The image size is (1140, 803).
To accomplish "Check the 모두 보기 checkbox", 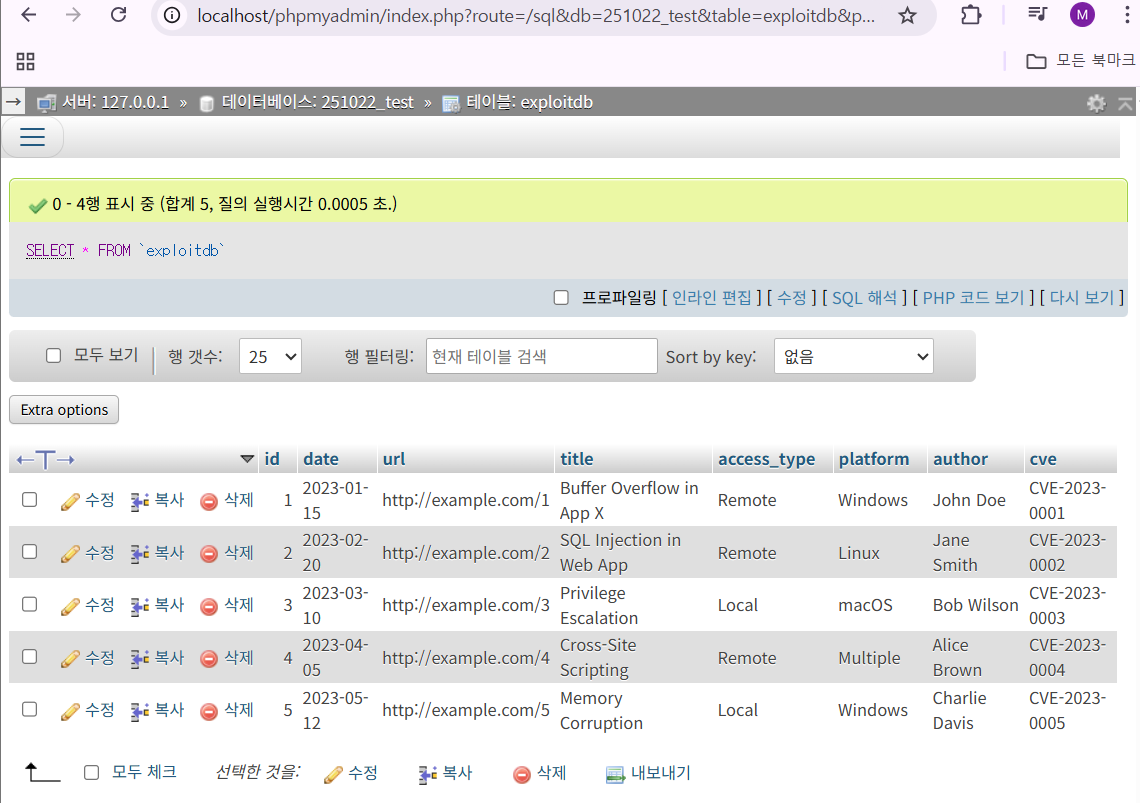I will pyautogui.click(x=53, y=354).
